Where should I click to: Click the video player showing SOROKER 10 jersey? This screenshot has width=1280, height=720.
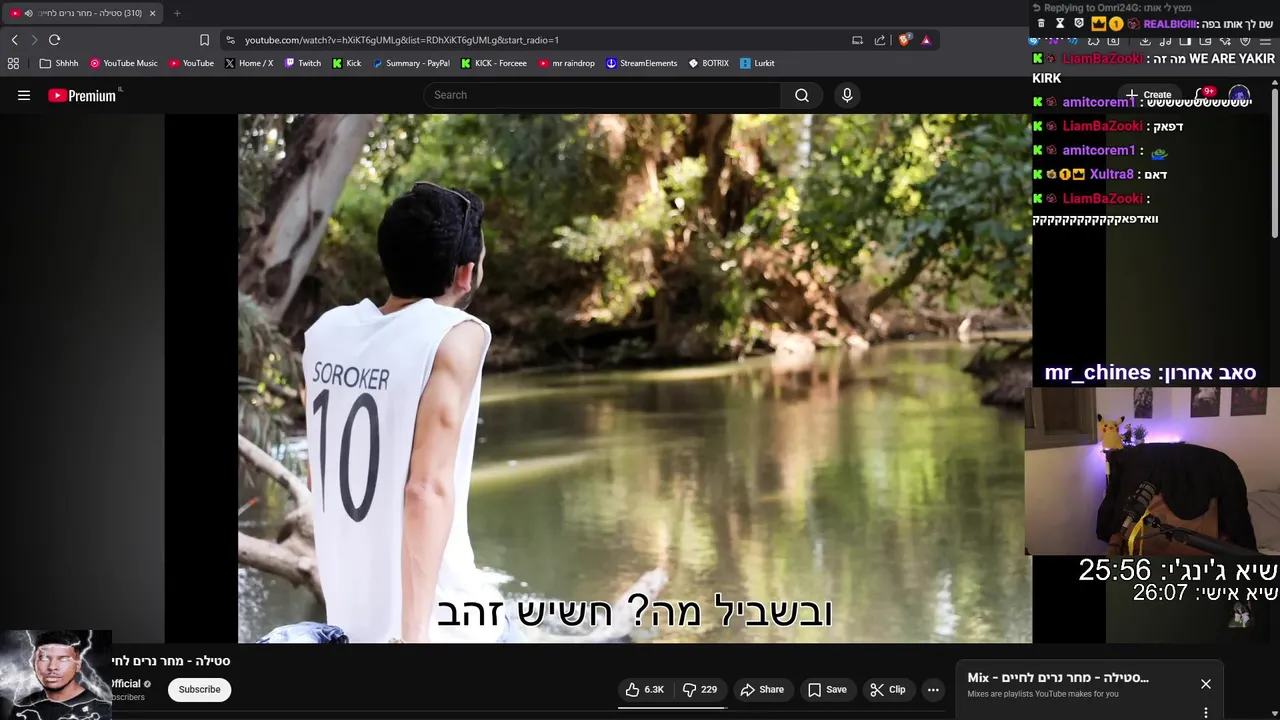click(x=635, y=378)
